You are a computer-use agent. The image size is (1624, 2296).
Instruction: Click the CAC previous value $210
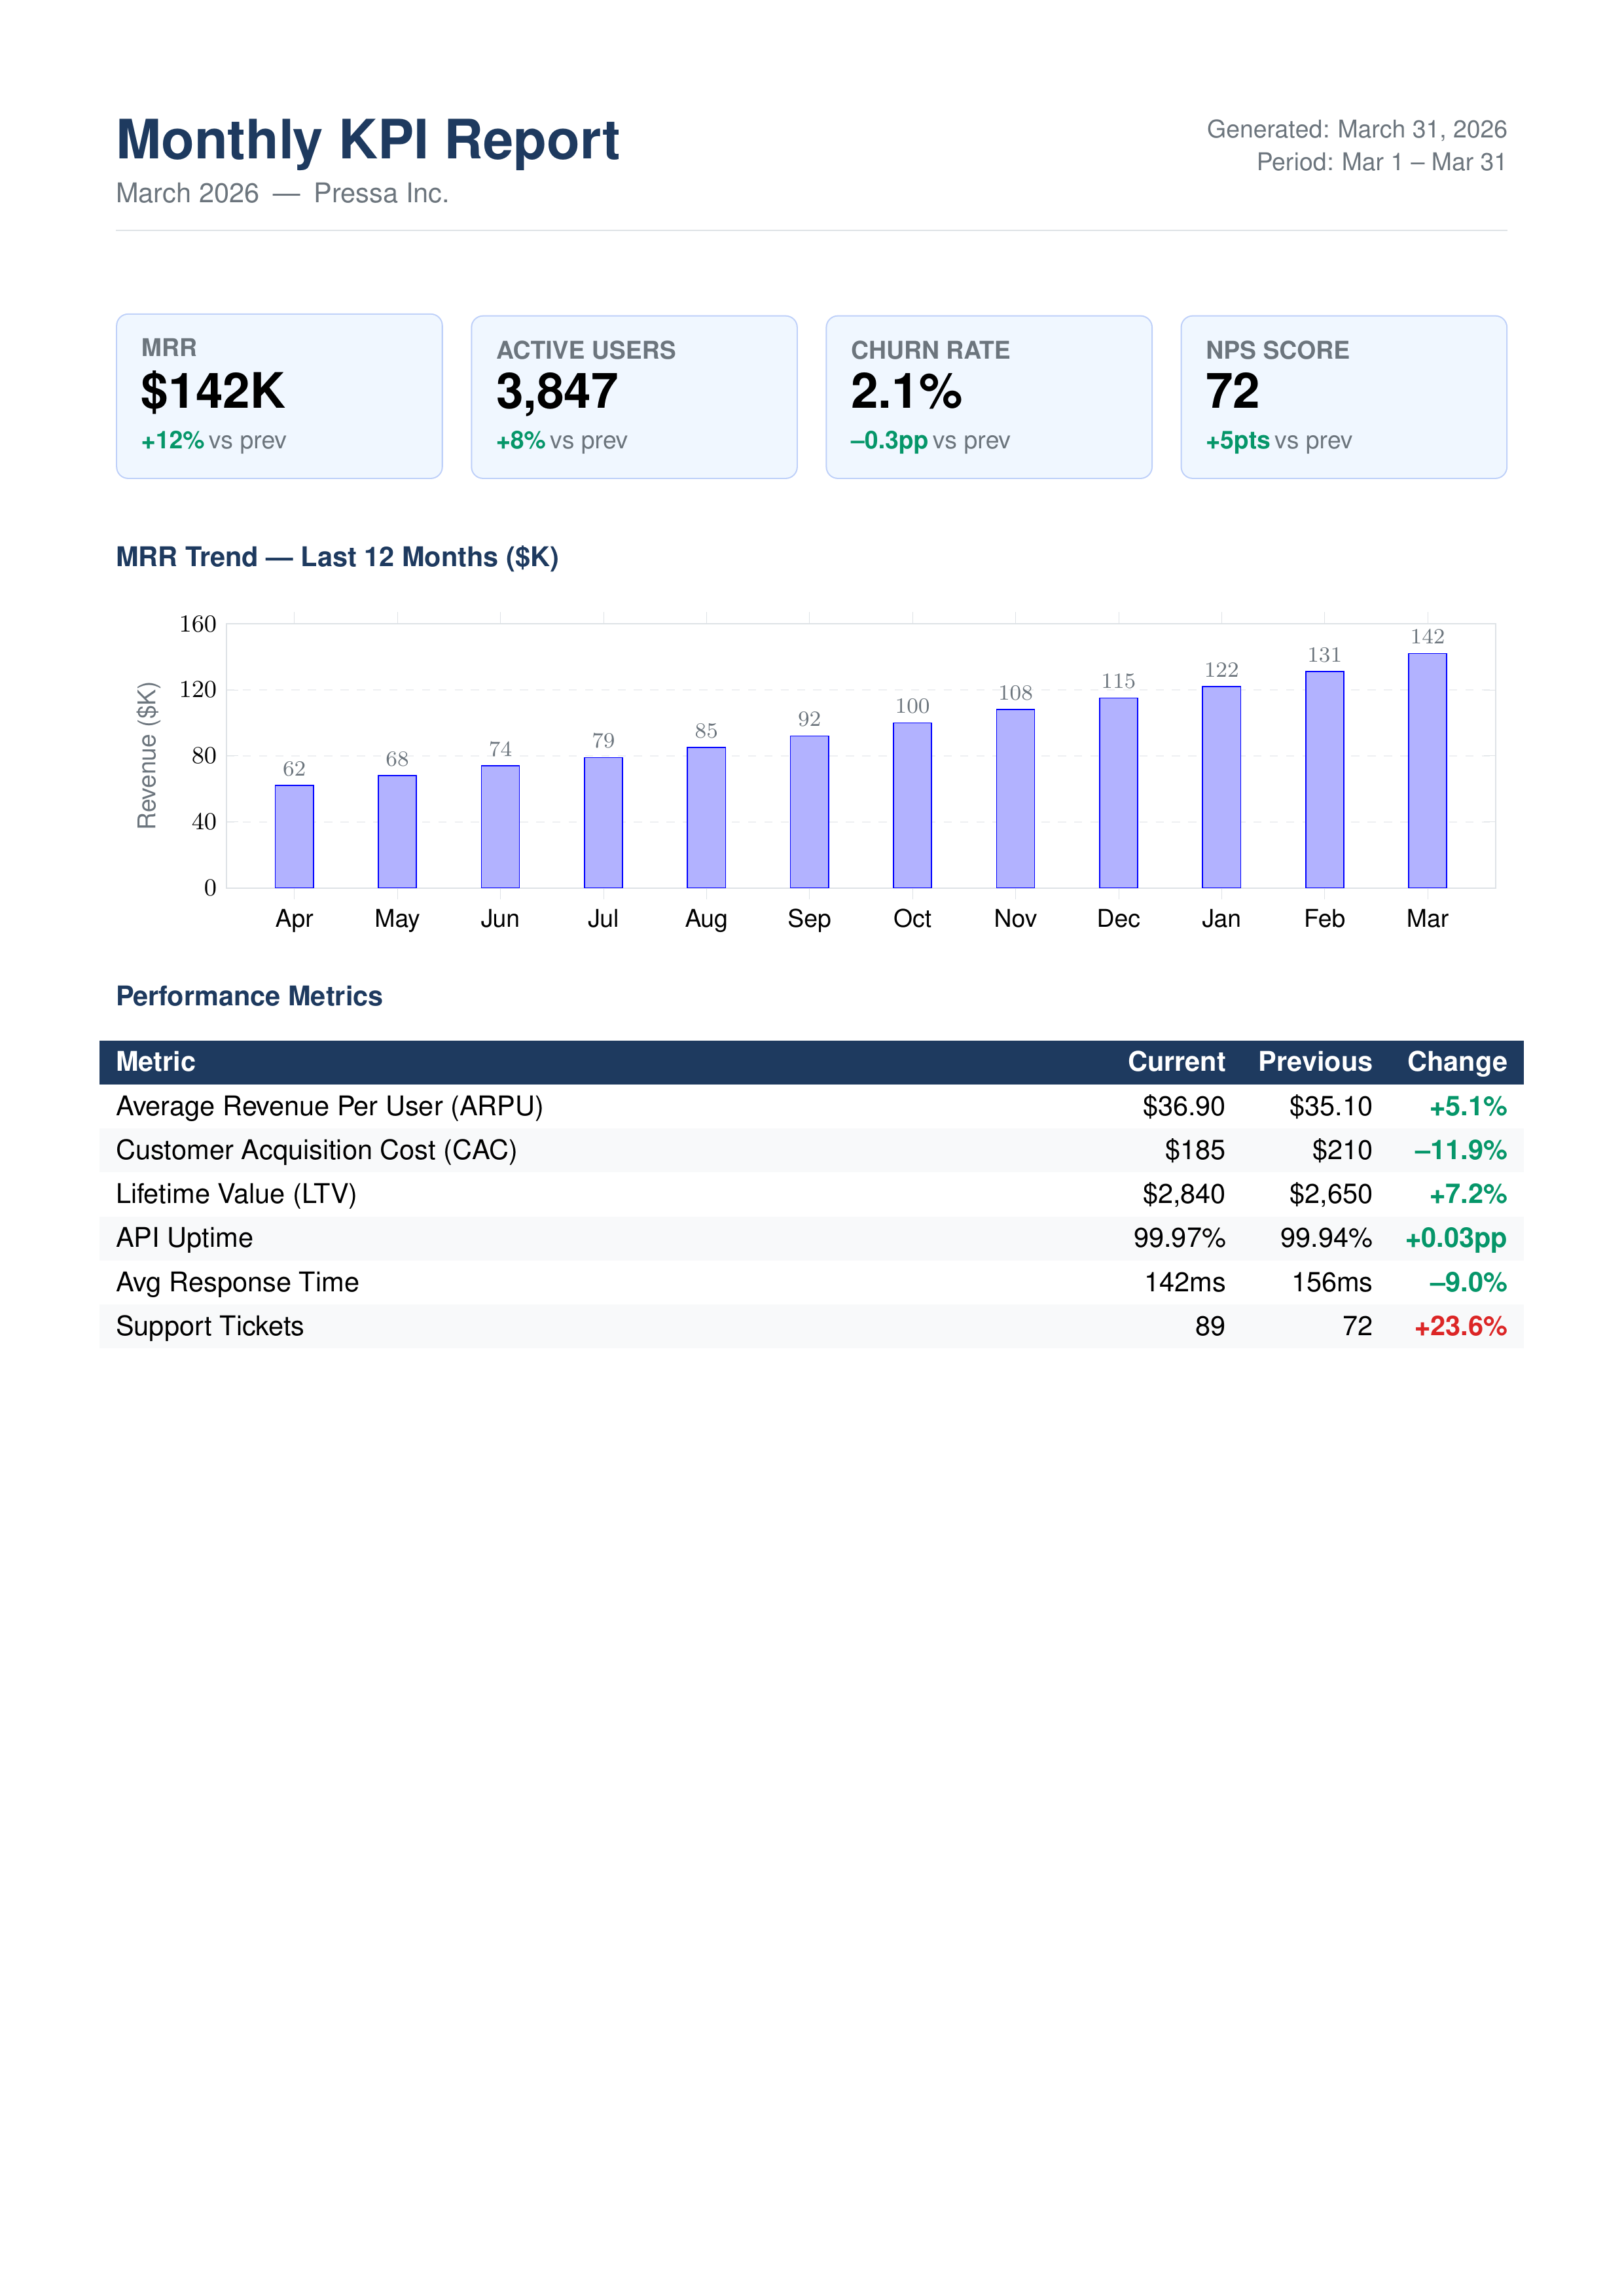pos(1341,1151)
